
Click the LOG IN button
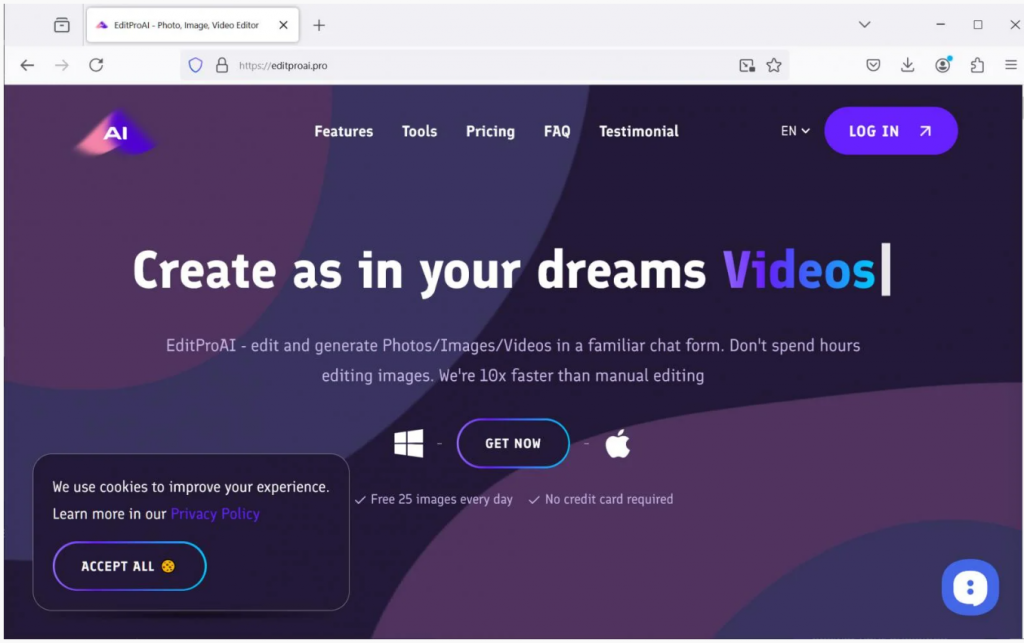click(891, 131)
